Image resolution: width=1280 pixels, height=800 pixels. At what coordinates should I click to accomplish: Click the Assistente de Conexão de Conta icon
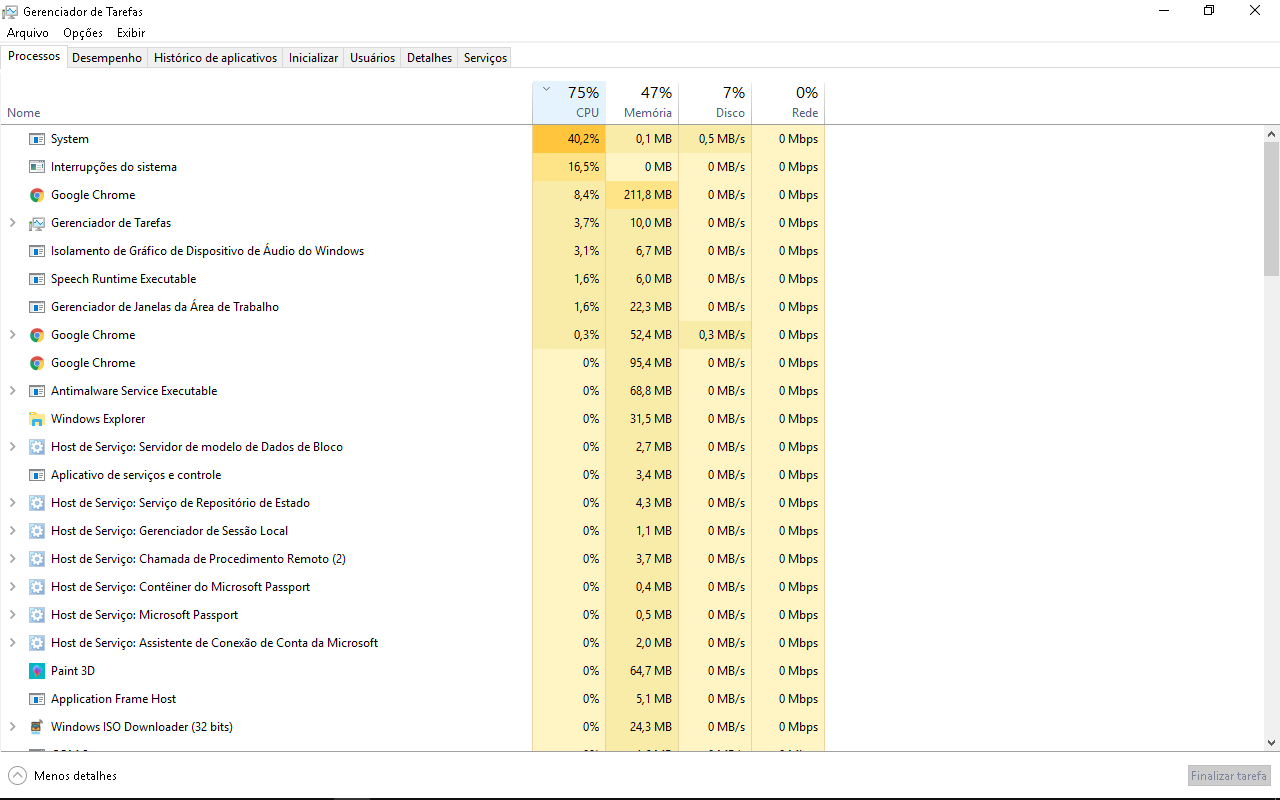coord(37,643)
